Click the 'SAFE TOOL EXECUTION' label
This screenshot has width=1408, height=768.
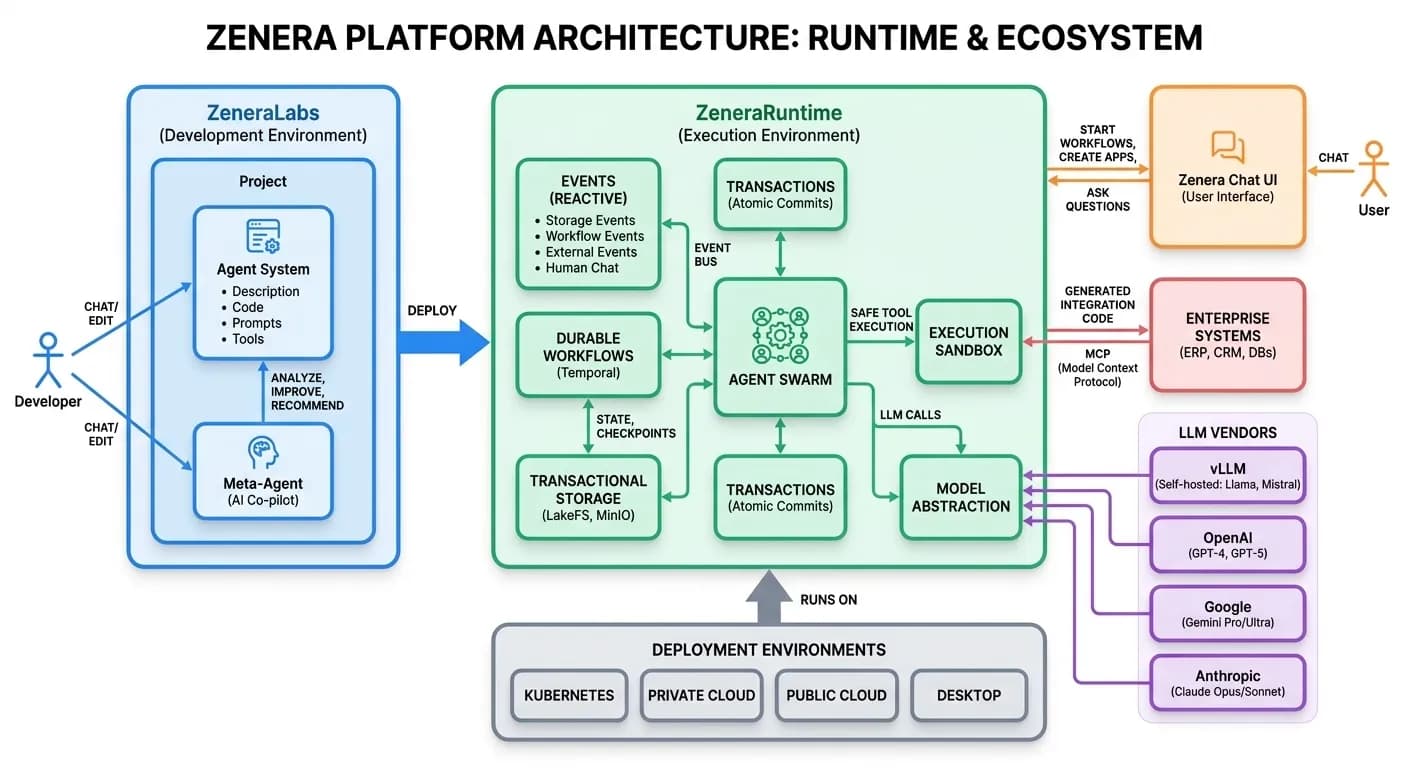[881, 320]
